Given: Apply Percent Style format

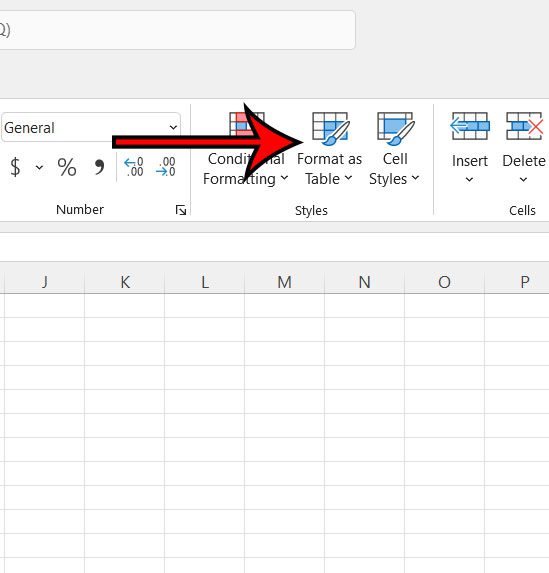Looking at the screenshot, I should tap(67, 167).
